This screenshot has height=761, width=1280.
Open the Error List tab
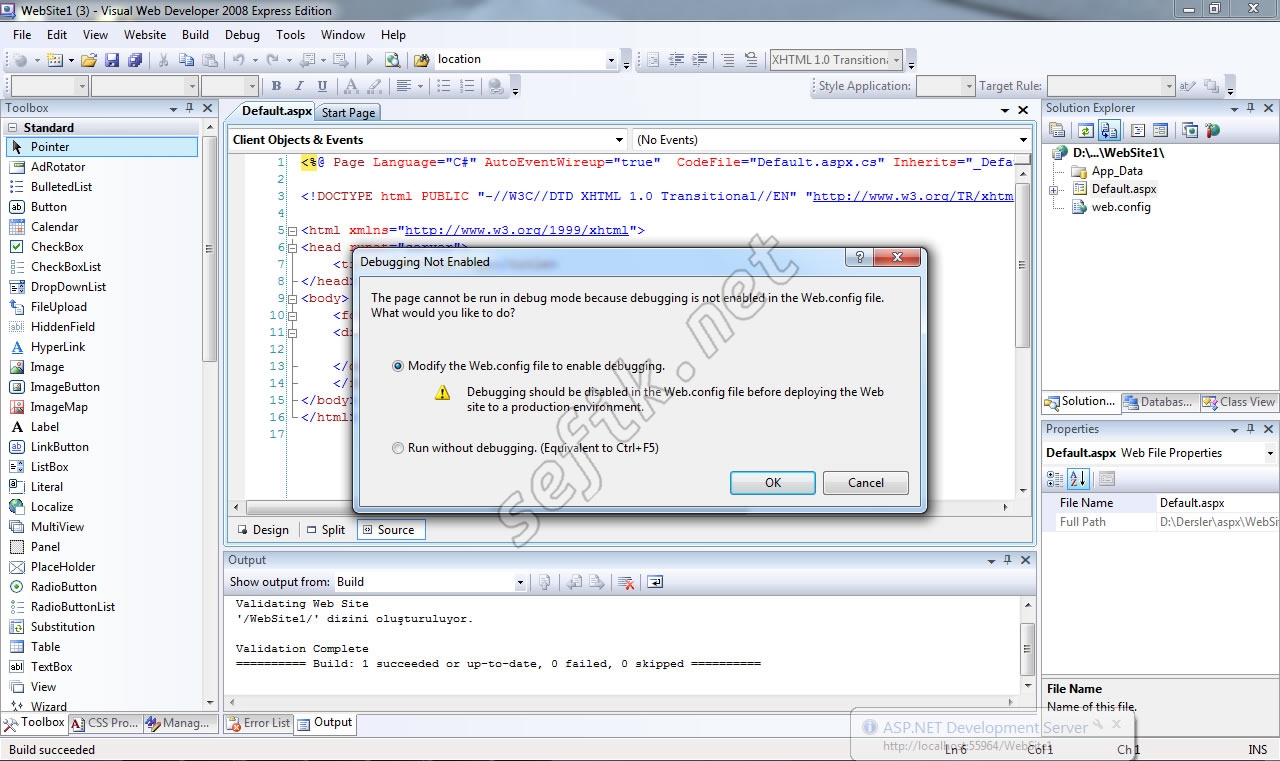(258, 723)
